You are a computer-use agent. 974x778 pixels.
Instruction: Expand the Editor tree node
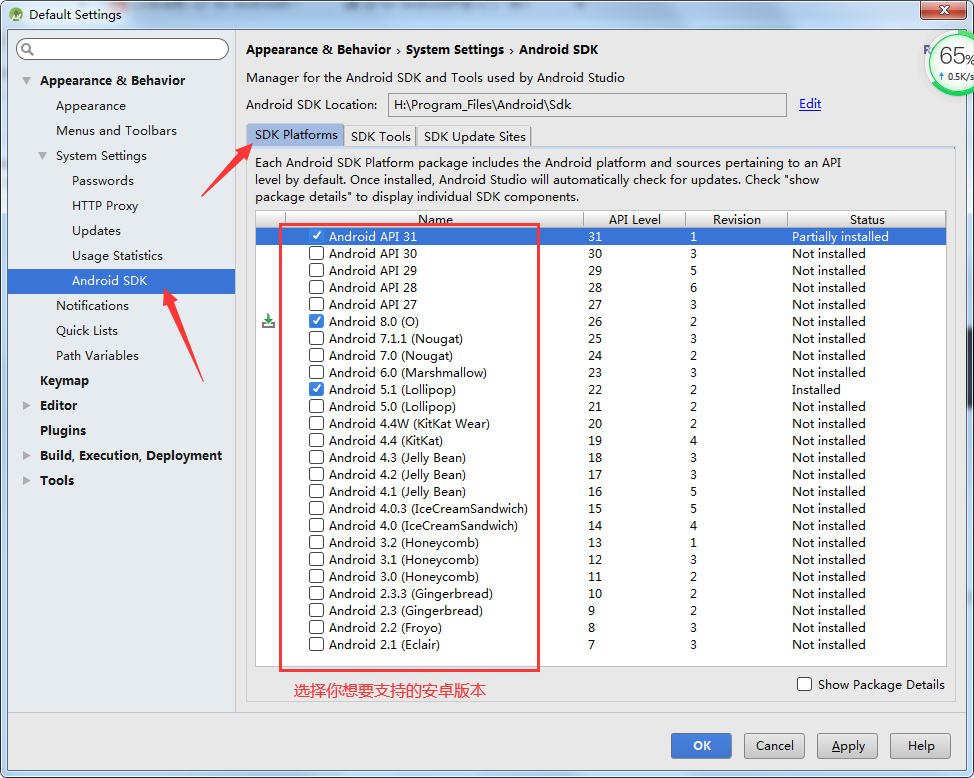(26, 406)
